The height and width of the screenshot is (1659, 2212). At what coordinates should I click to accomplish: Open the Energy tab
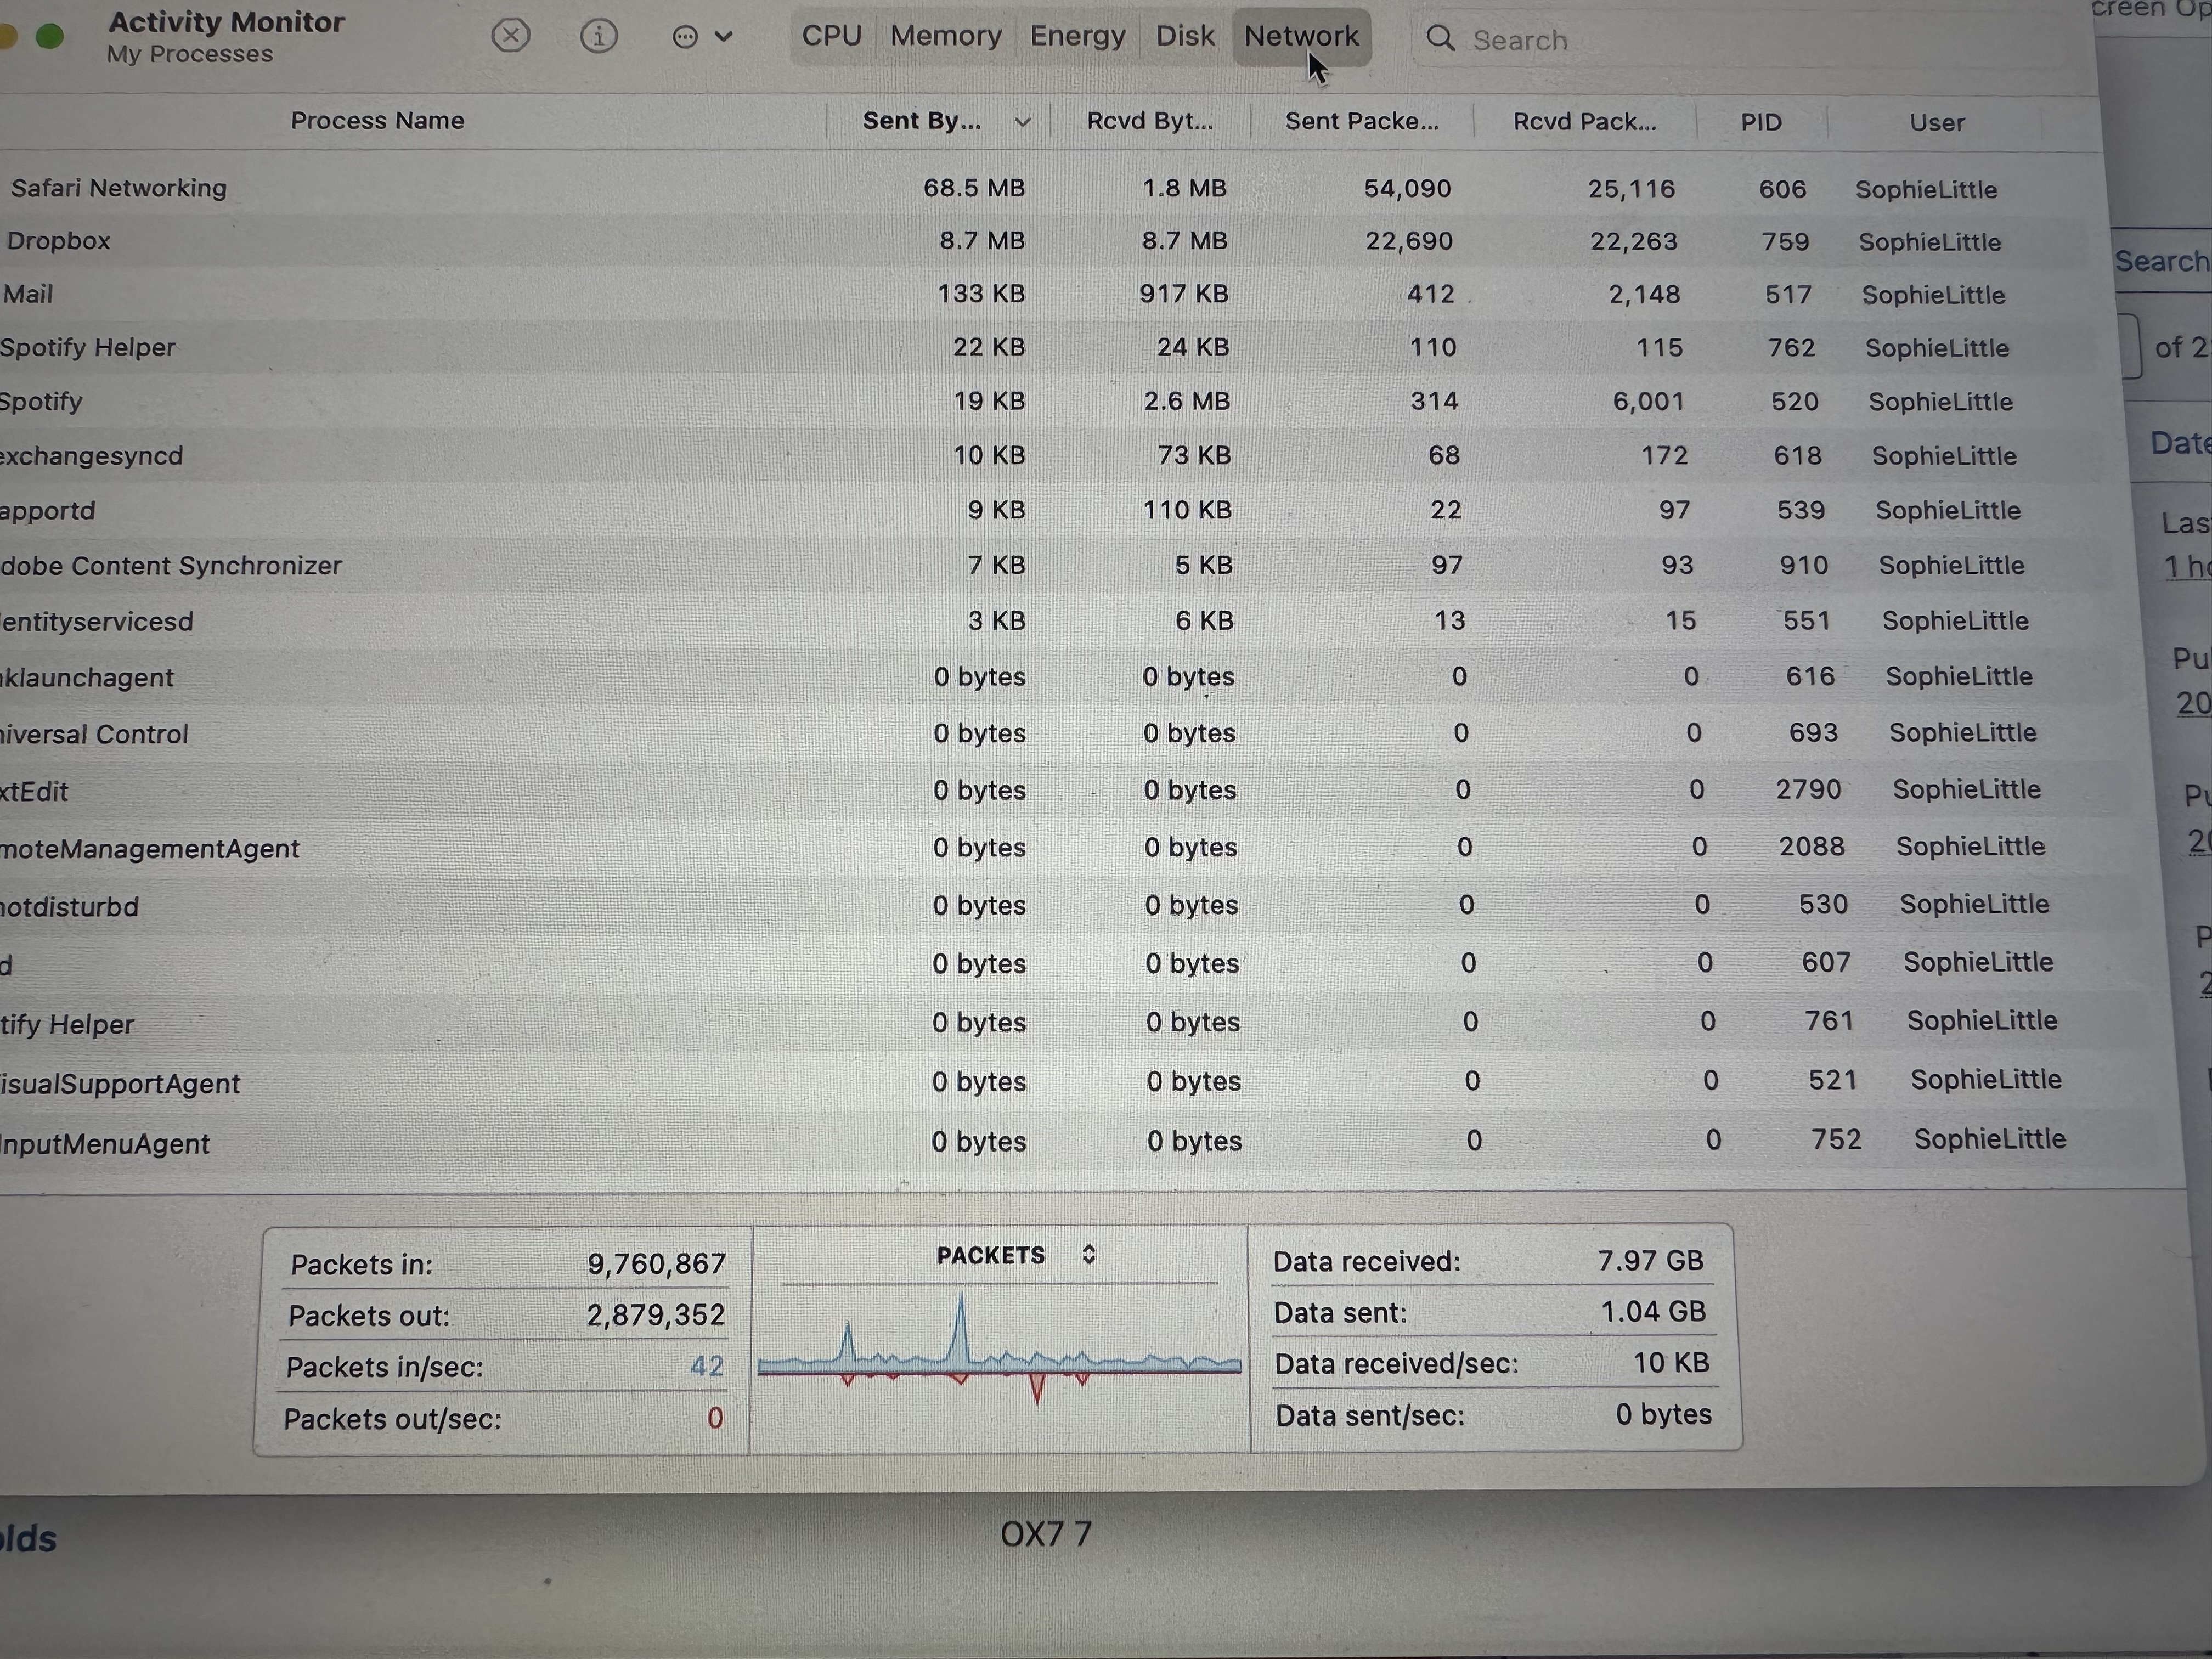(x=1077, y=36)
